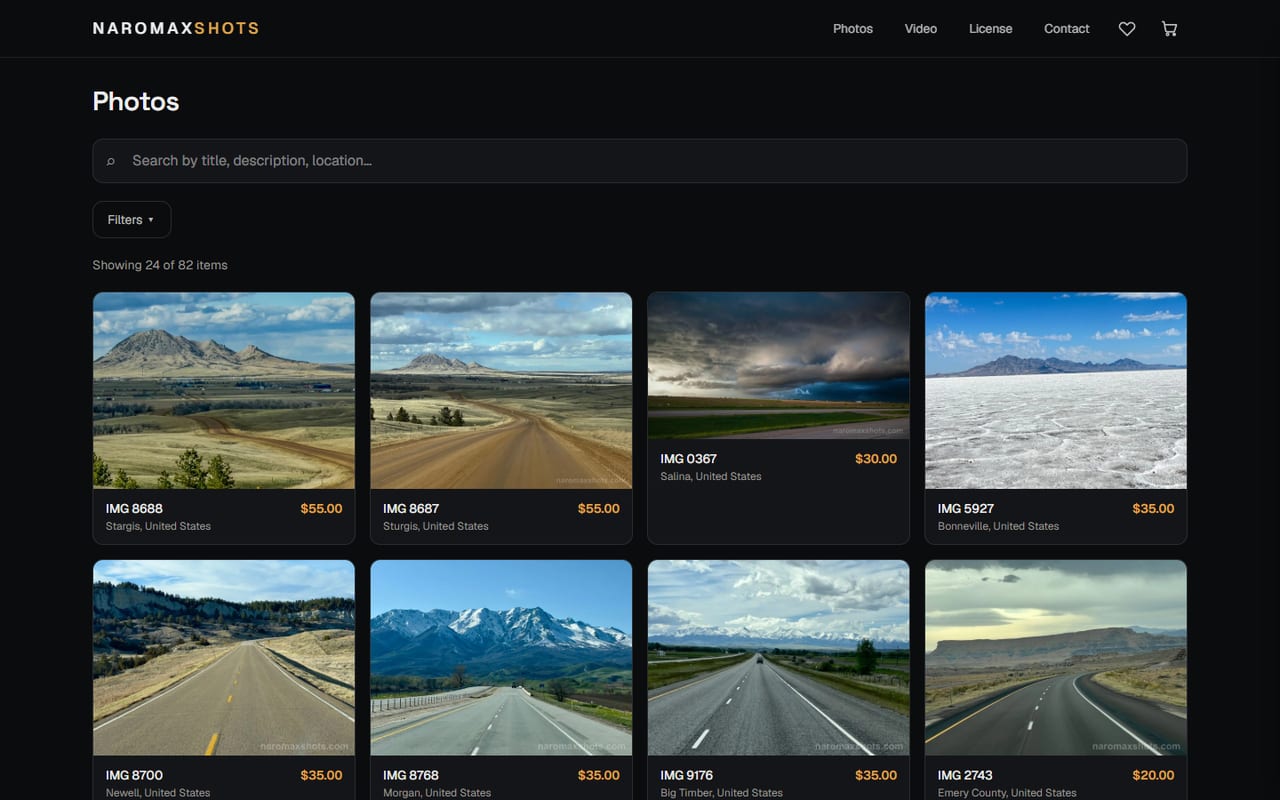Click the IMG 8768 title
The width and height of the screenshot is (1280, 800).
tap(411, 775)
